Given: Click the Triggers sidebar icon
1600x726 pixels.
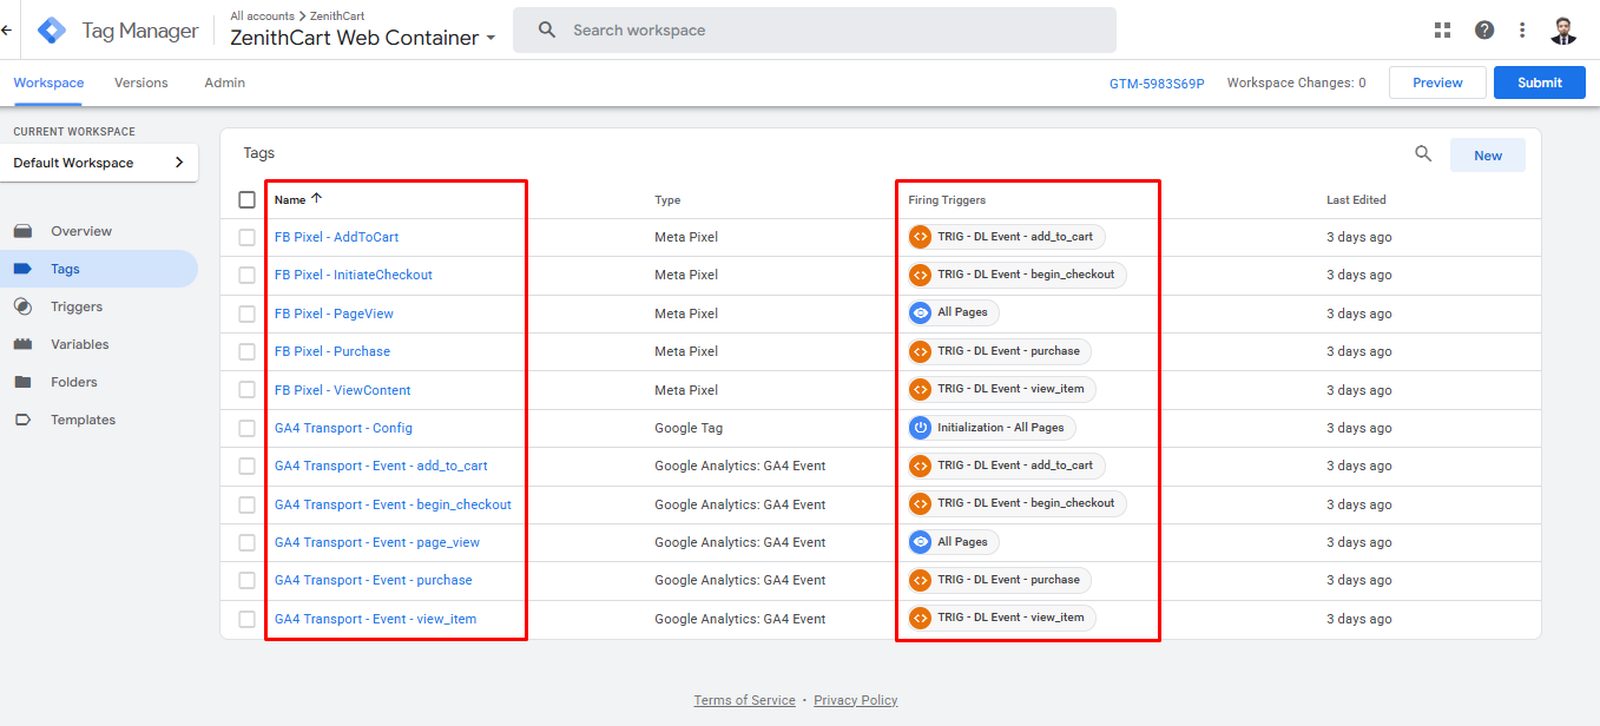Looking at the screenshot, I should click(x=23, y=306).
